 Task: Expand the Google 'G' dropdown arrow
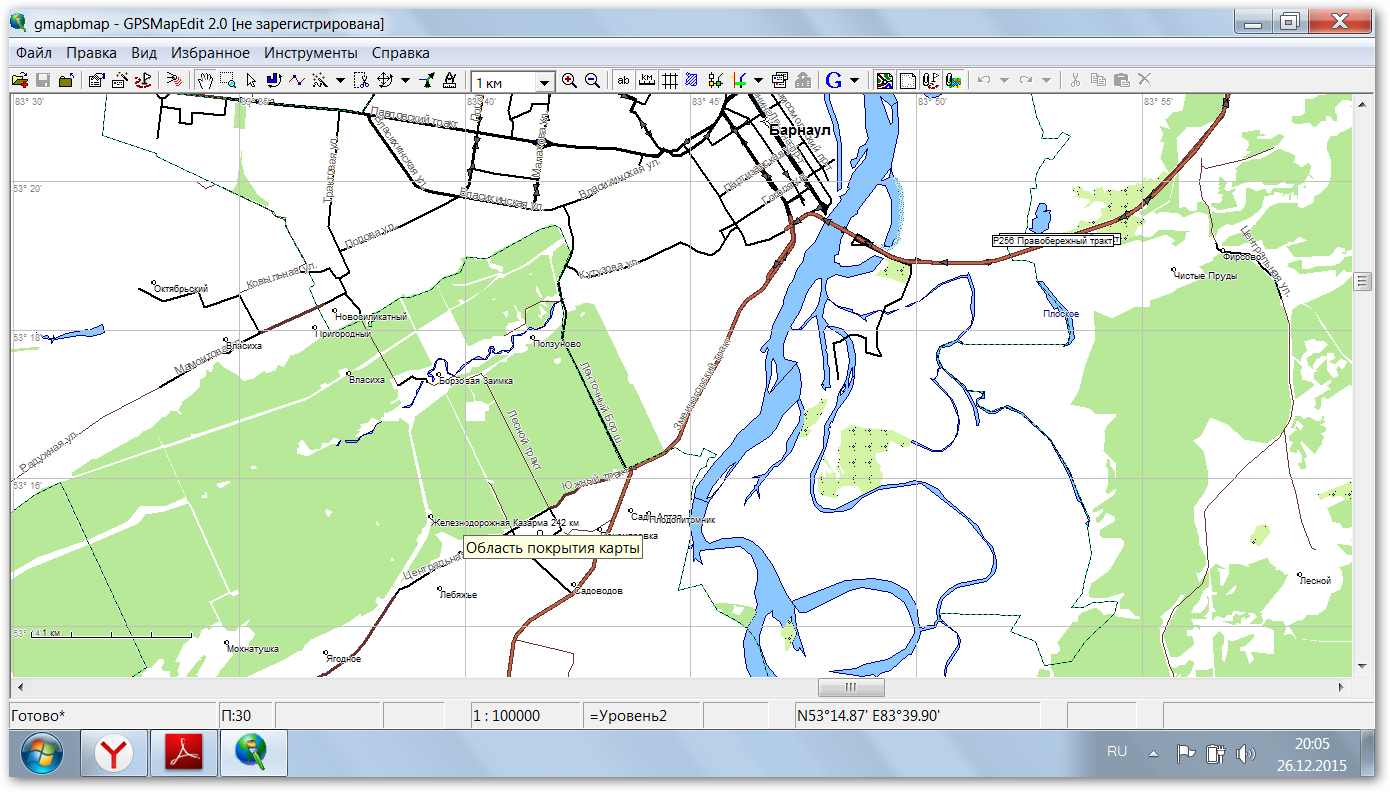(855, 80)
